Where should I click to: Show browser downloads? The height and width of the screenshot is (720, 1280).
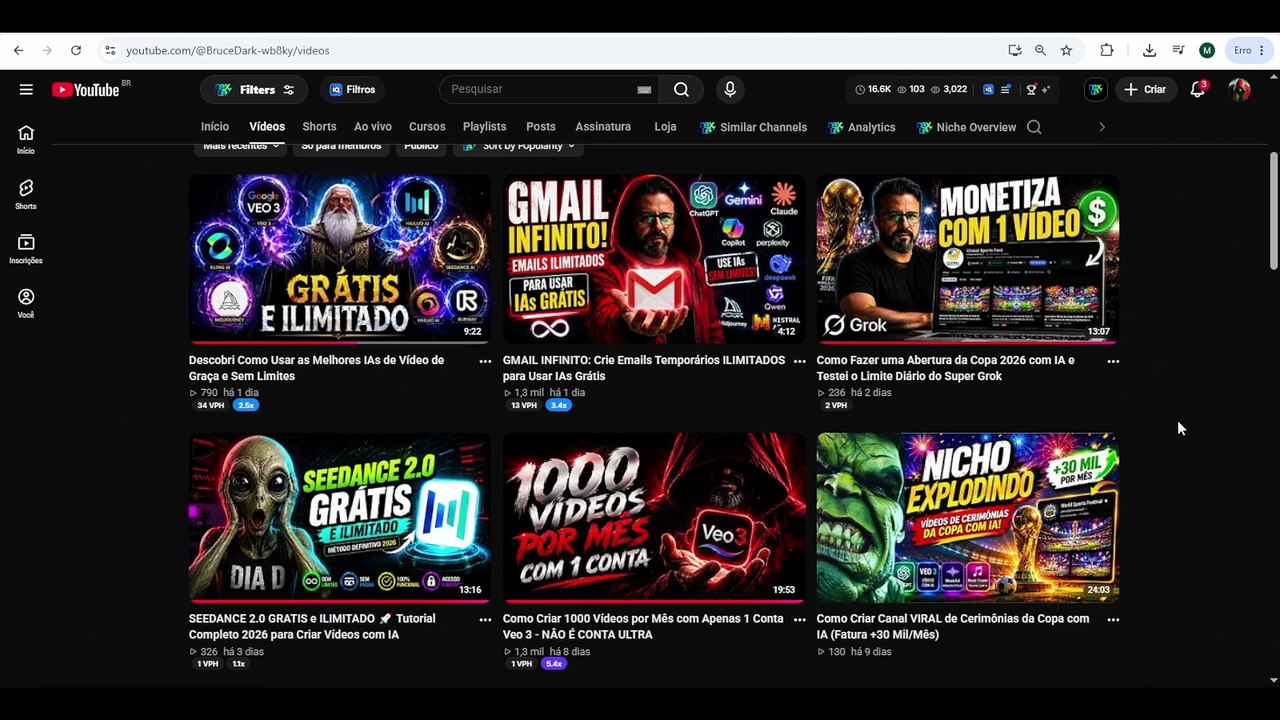(1149, 50)
